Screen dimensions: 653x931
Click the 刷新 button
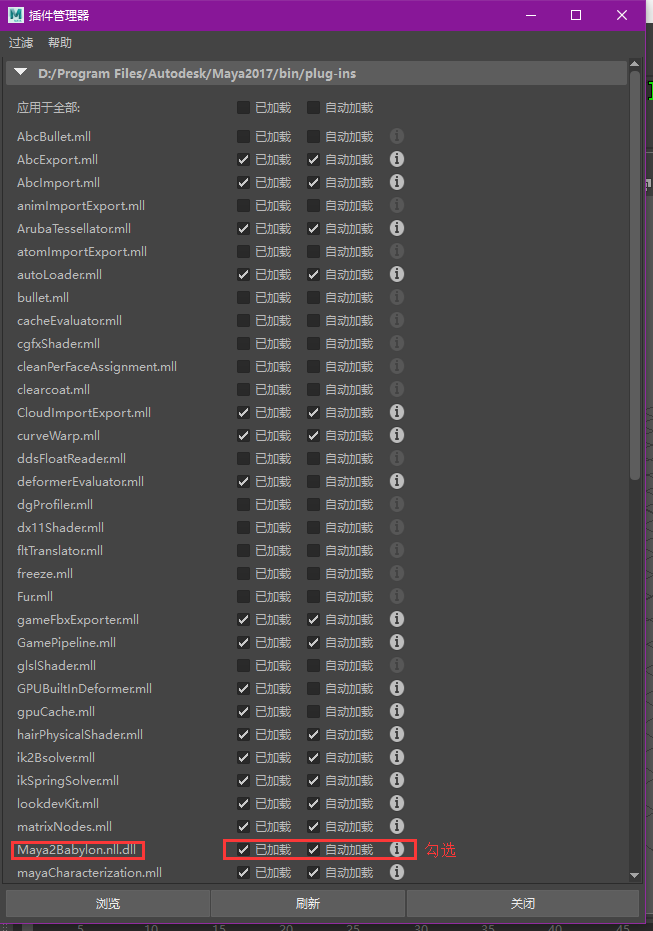pyautogui.click(x=308, y=903)
